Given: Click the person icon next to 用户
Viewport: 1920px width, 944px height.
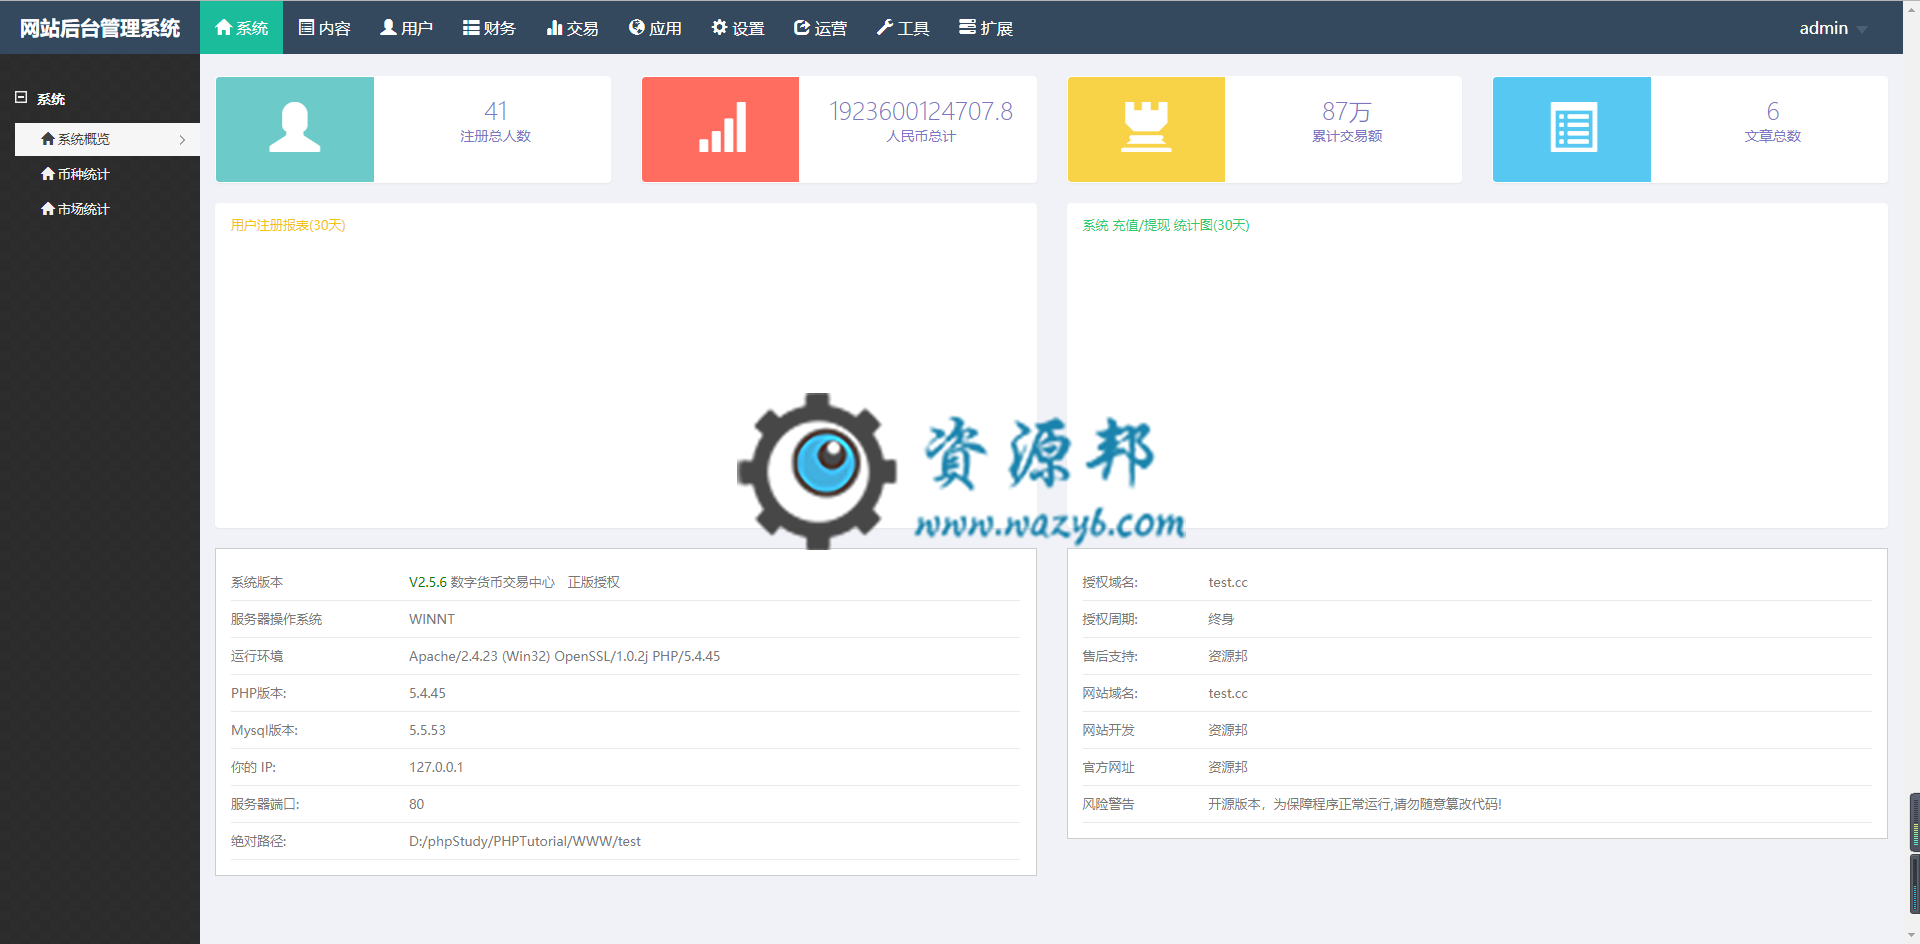Looking at the screenshot, I should [388, 27].
